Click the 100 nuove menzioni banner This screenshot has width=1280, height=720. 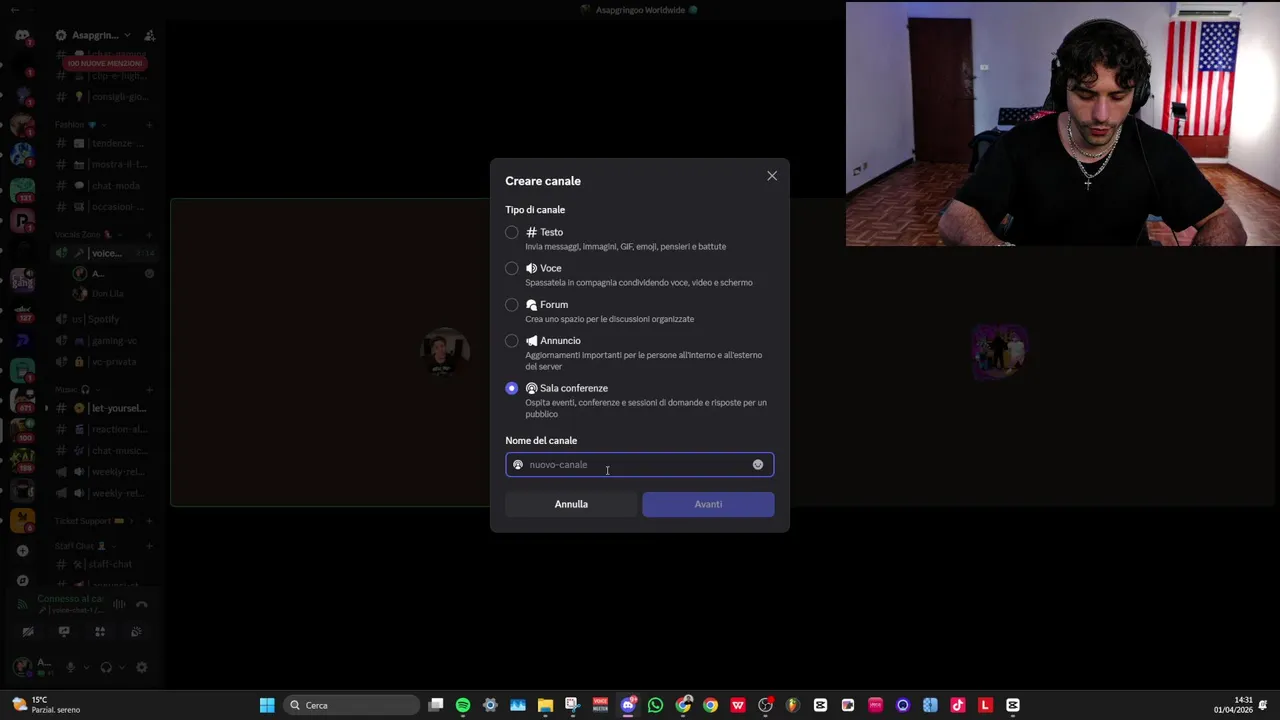pyautogui.click(x=105, y=63)
